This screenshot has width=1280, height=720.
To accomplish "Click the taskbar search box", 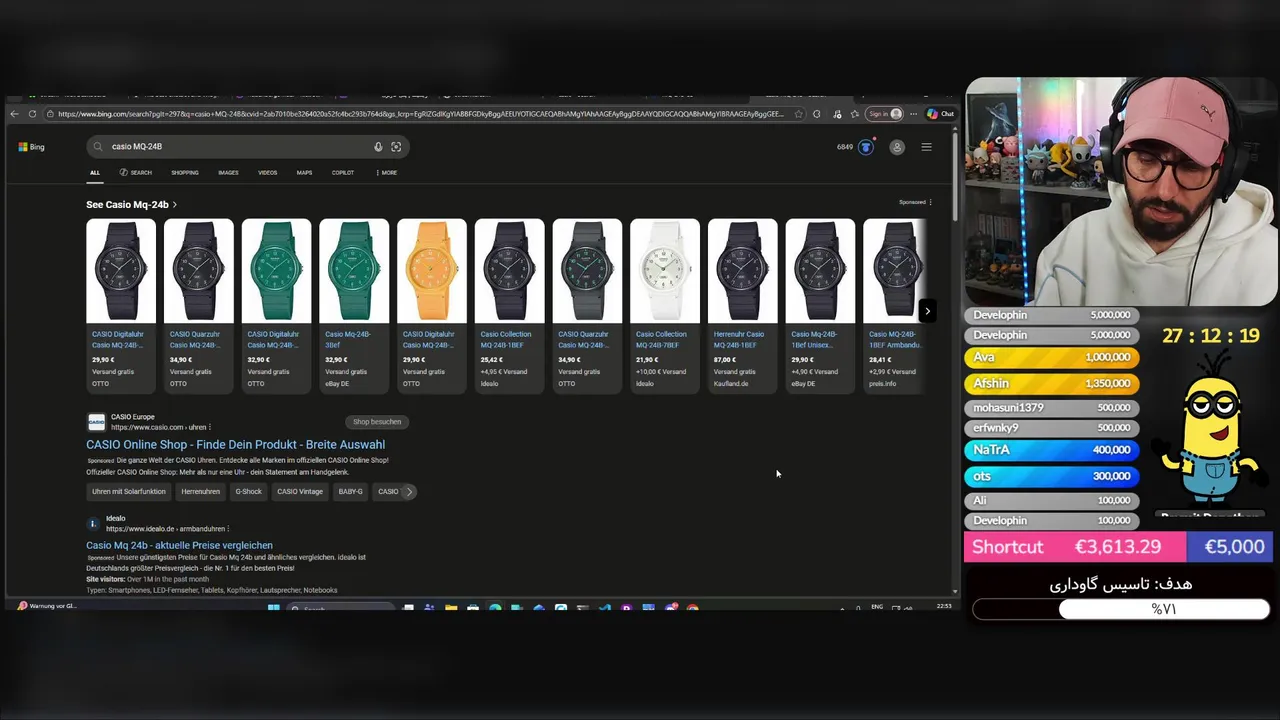I will (x=340, y=607).
